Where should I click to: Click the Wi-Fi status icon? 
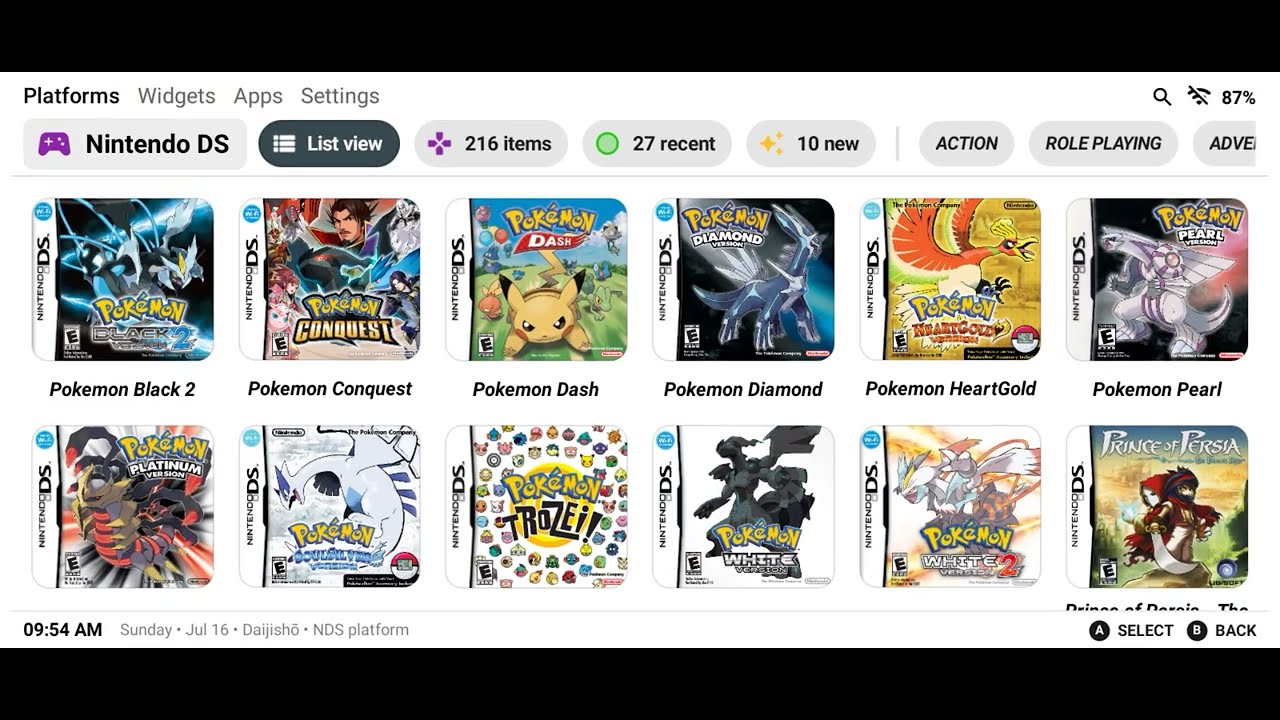[x=1198, y=96]
